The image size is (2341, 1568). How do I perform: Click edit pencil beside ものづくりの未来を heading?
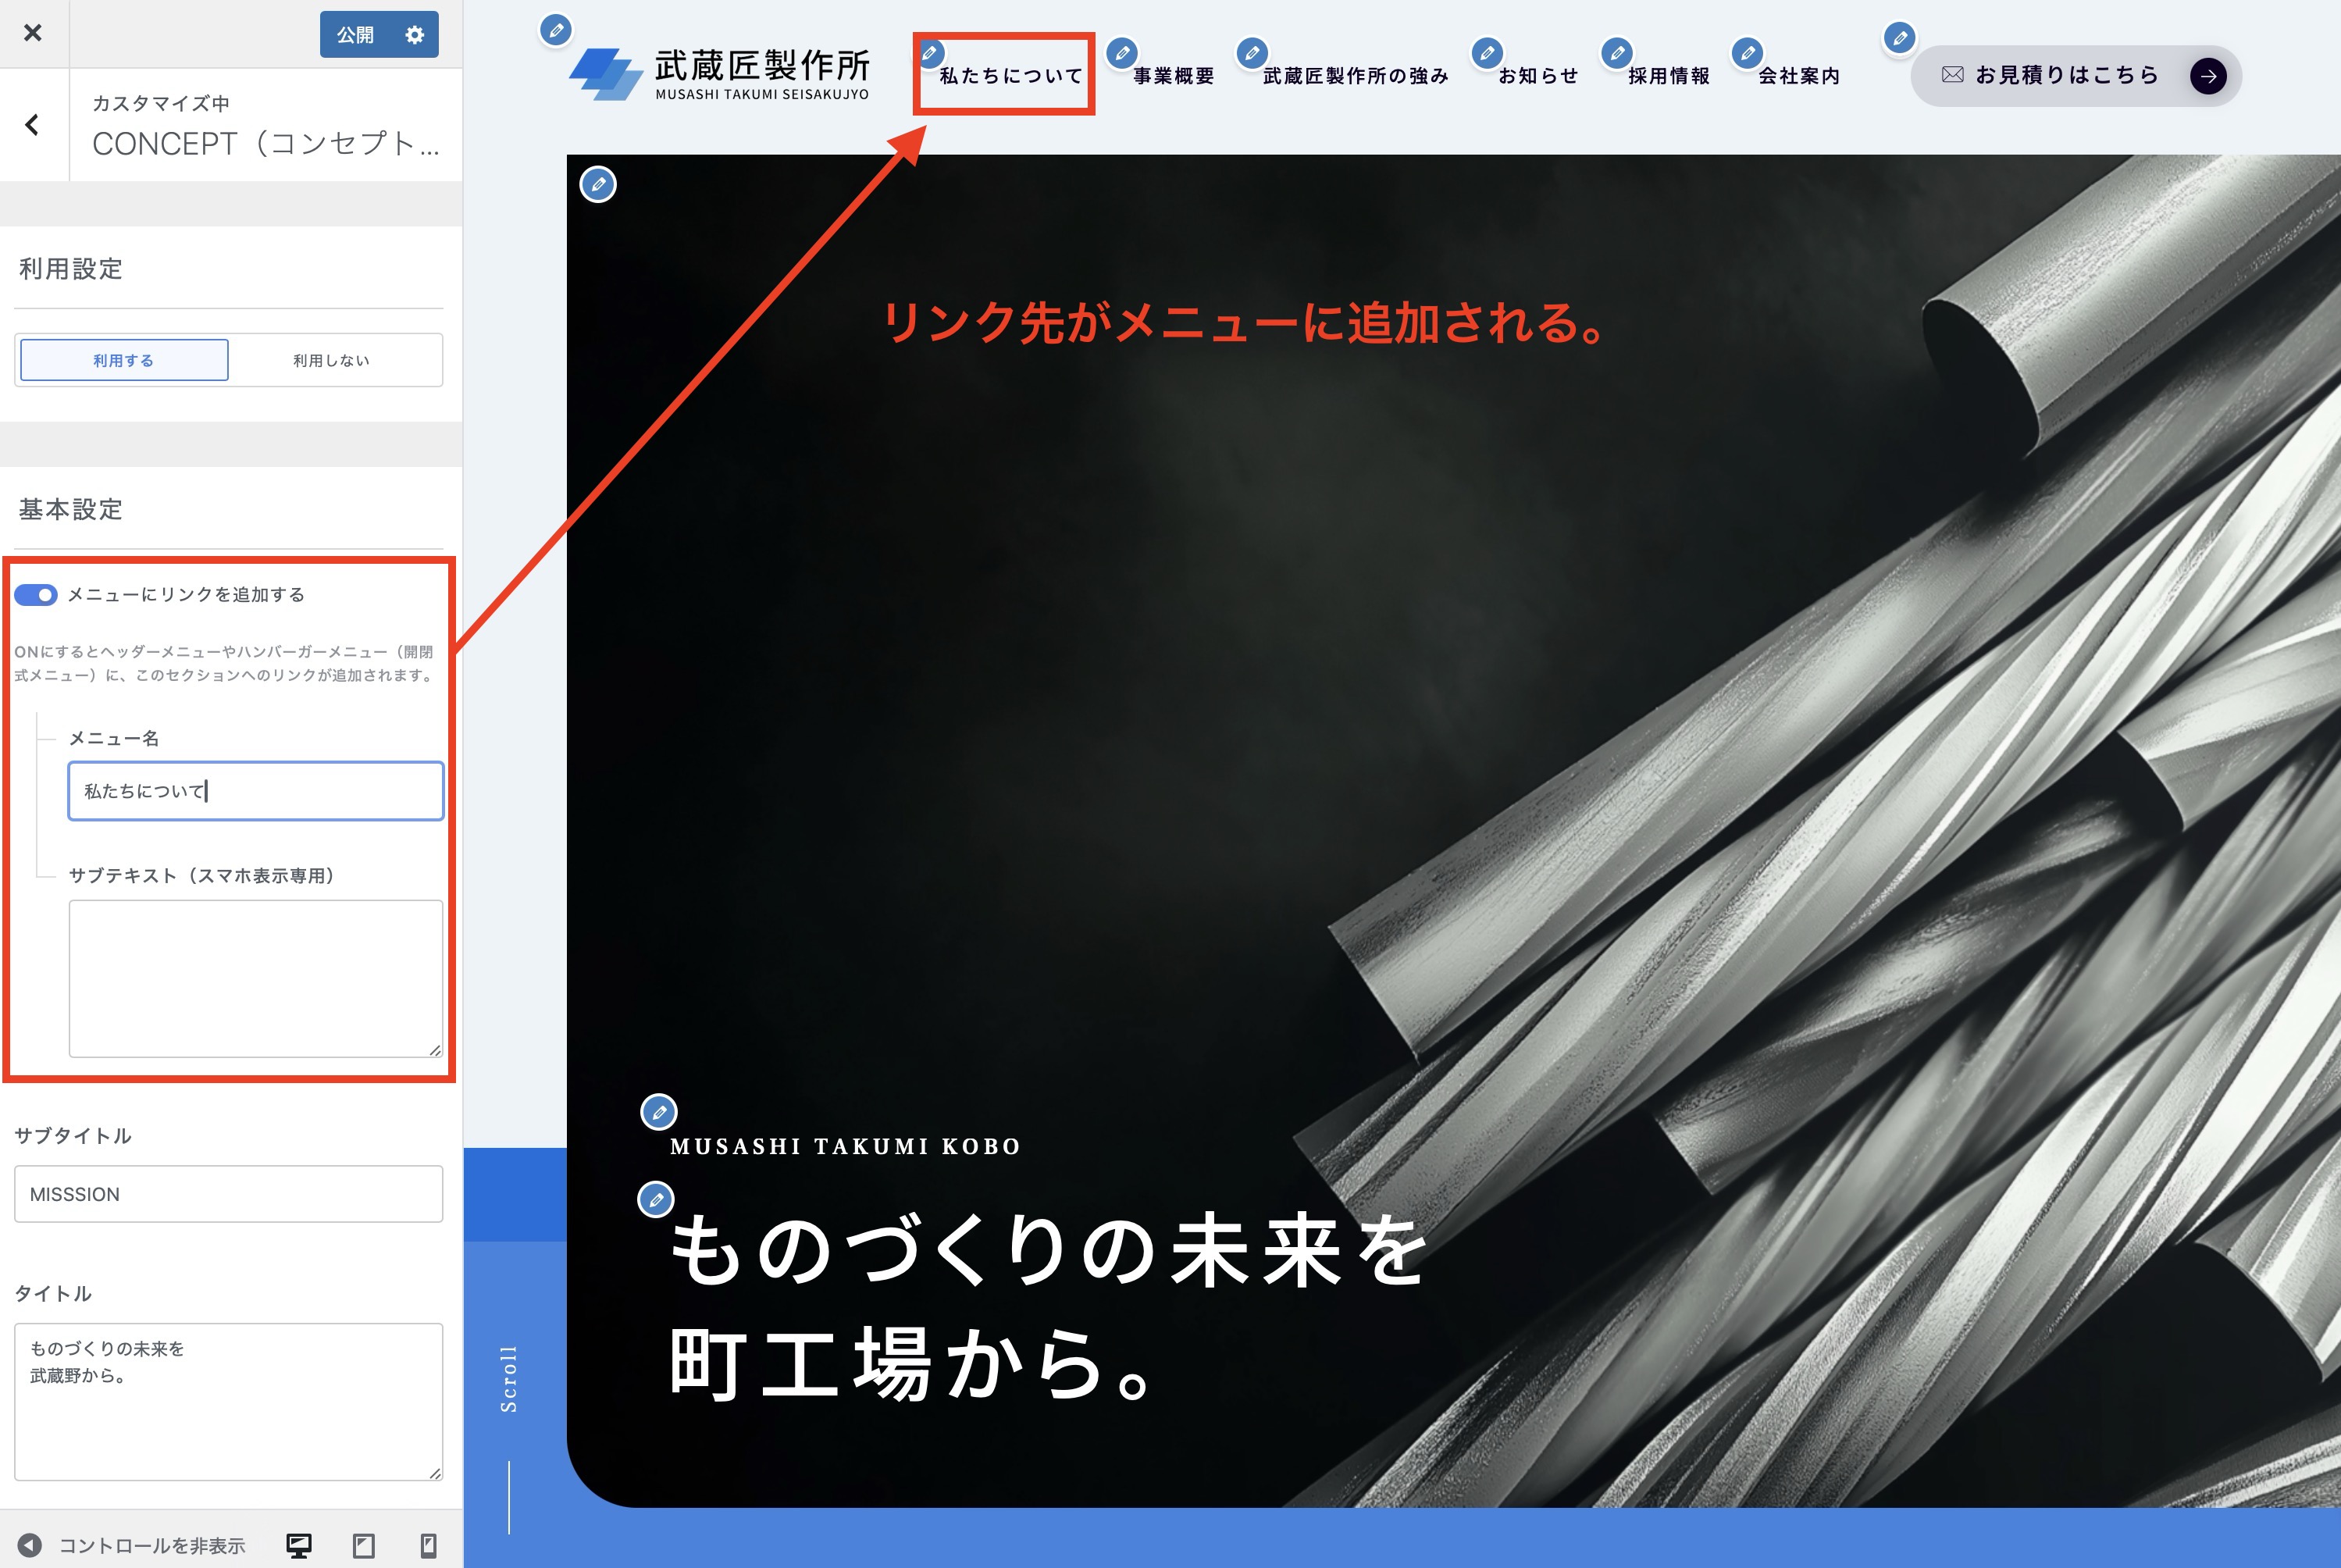pyautogui.click(x=656, y=1199)
